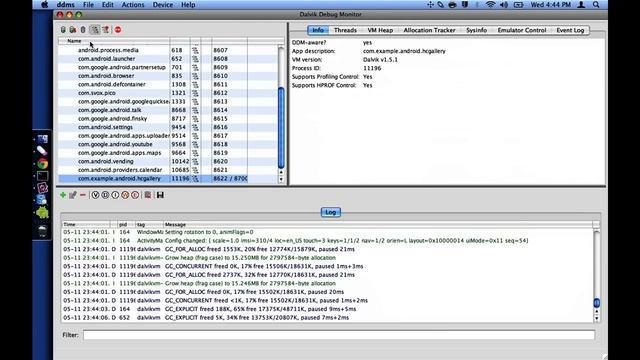Select the Verbose (V) log level
Screen dimensions: 640x360
pyautogui.click(x=95, y=195)
